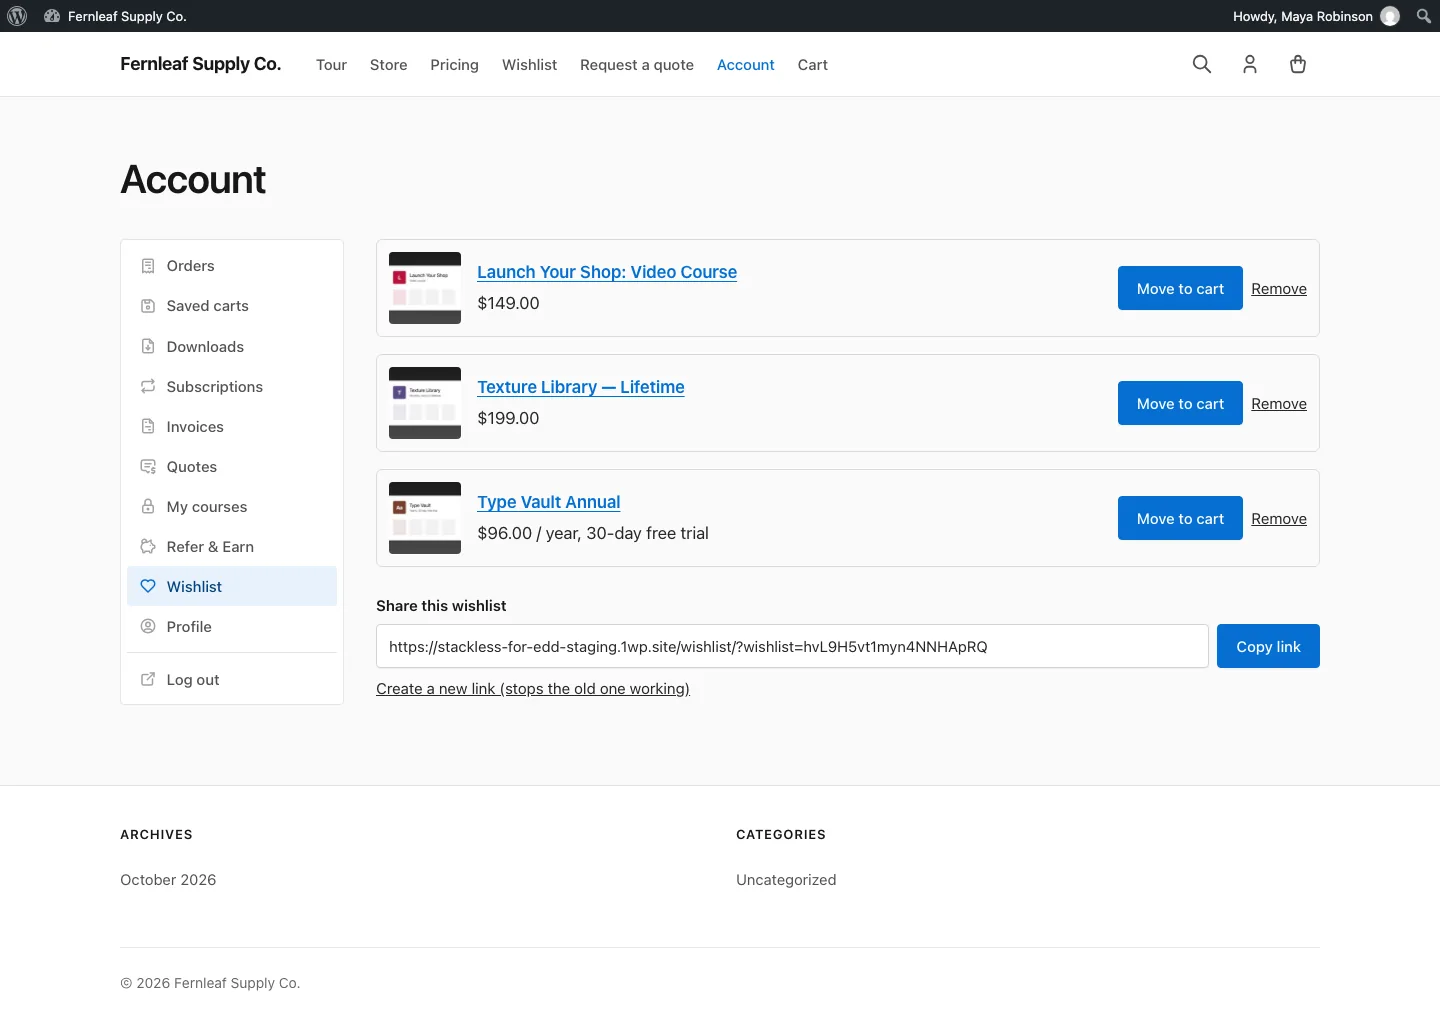This screenshot has height=1026, width=1440.
Task: Open the Uncategorized category link
Action: pos(786,880)
